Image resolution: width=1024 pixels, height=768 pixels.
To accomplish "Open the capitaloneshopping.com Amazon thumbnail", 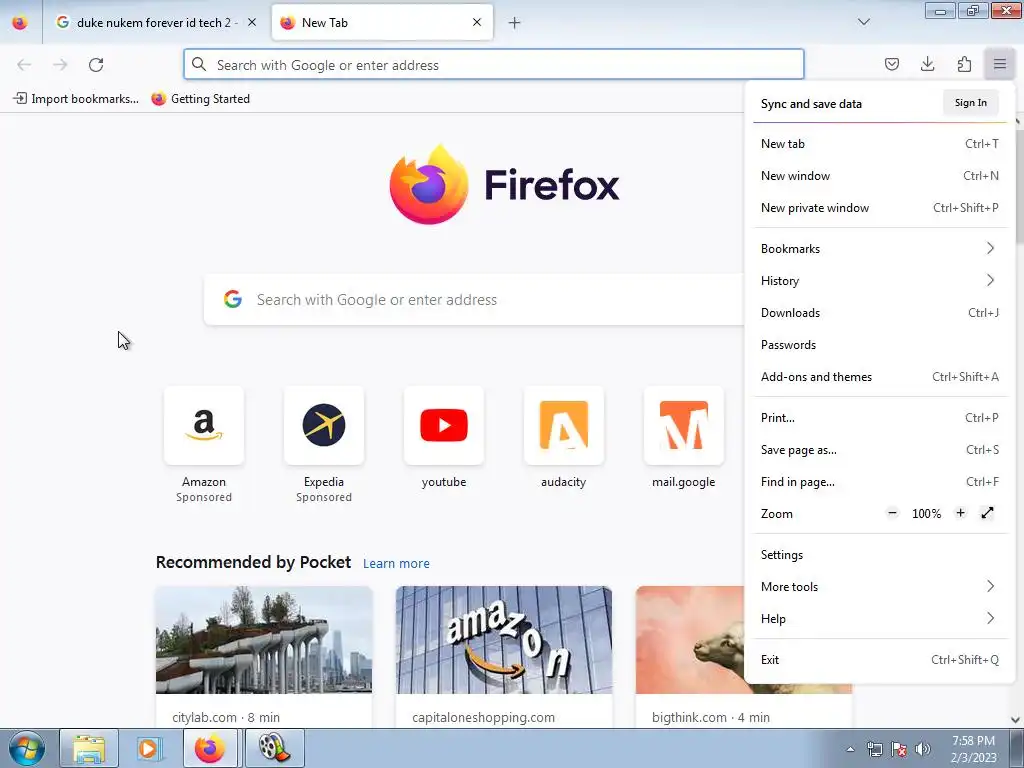I will pyautogui.click(x=504, y=640).
